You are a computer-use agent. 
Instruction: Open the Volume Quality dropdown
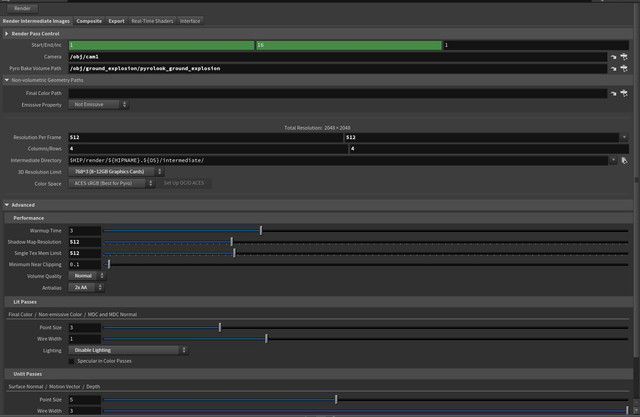[87, 276]
